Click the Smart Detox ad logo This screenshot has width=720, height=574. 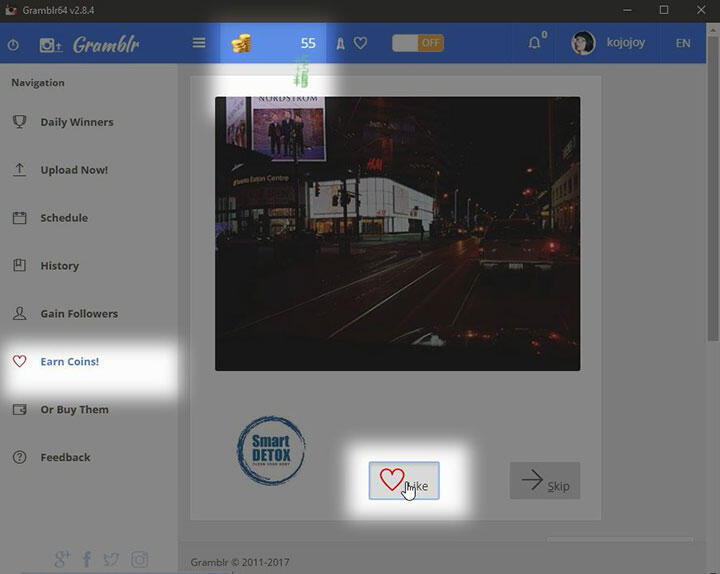click(x=271, y=450)
